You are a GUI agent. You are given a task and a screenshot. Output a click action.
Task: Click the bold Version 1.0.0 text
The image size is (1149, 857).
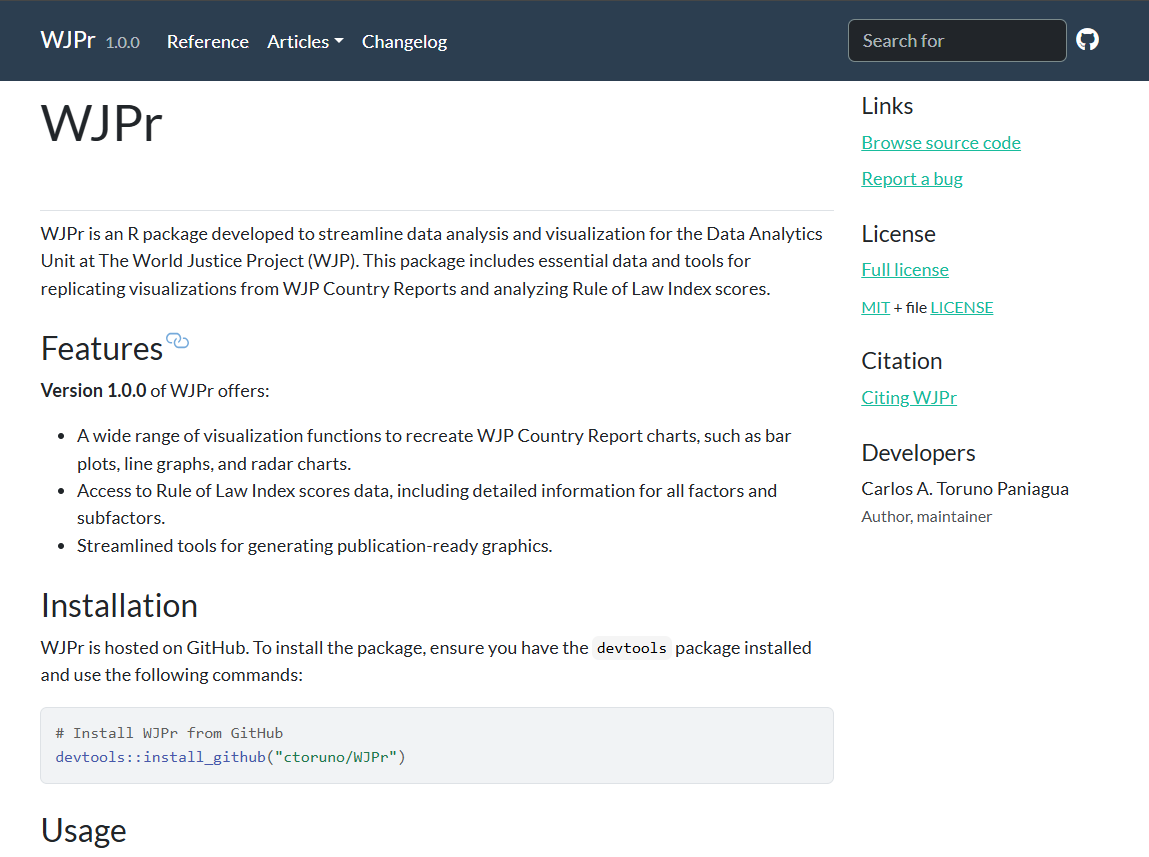pyautogui.click(x=94, y=390)
